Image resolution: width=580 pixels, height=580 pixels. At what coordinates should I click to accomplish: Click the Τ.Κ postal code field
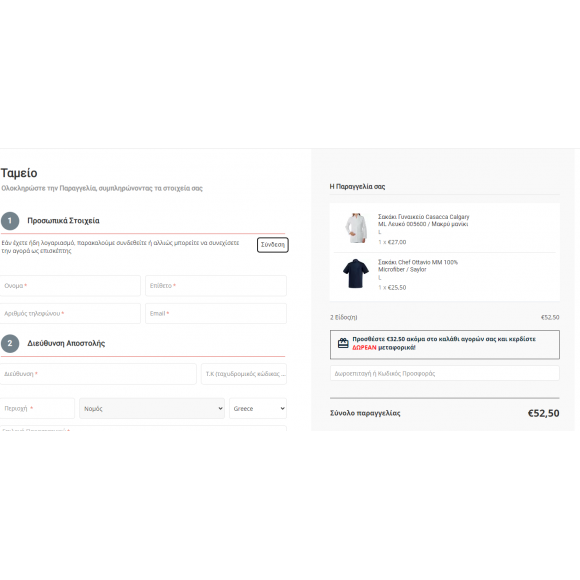(244, 374)
